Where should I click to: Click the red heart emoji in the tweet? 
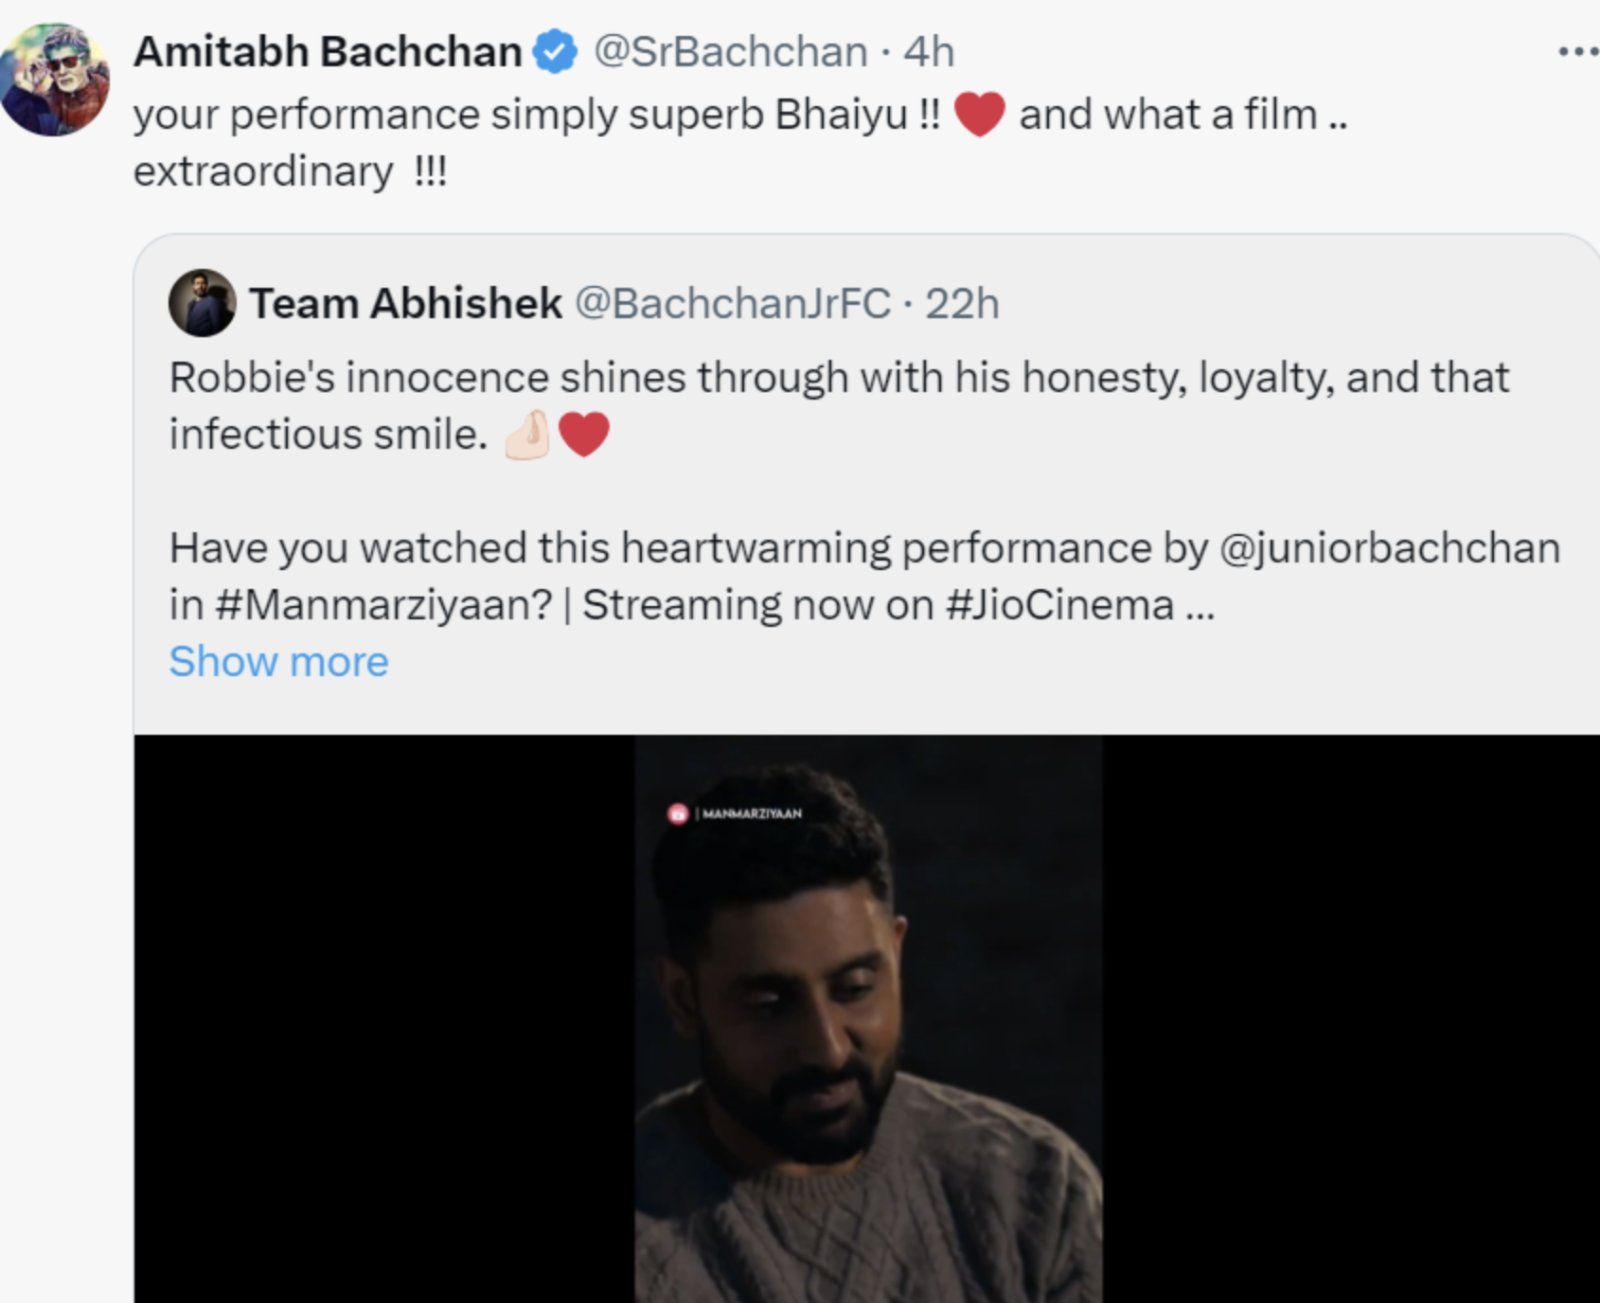[x=984, y=112]
